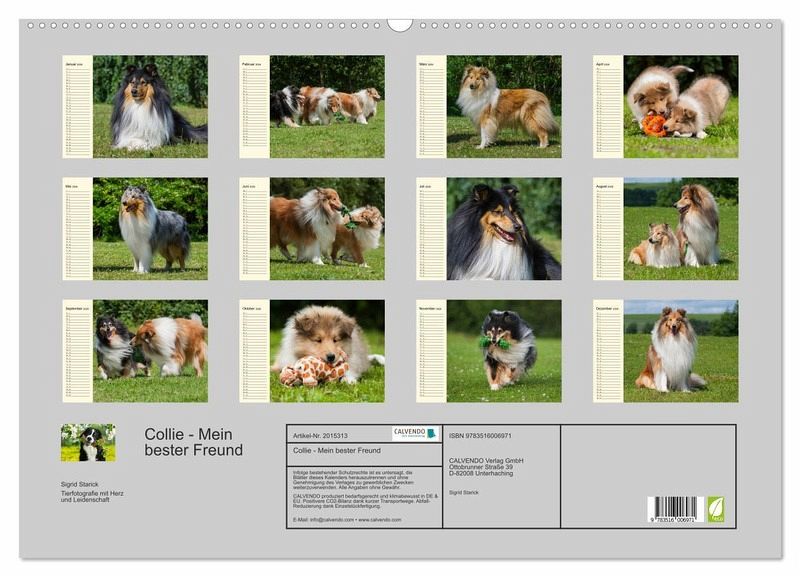Open the November collie carrying green toy
The height and width of the screenshot is (577, 800).
click(x=504, y=351)
